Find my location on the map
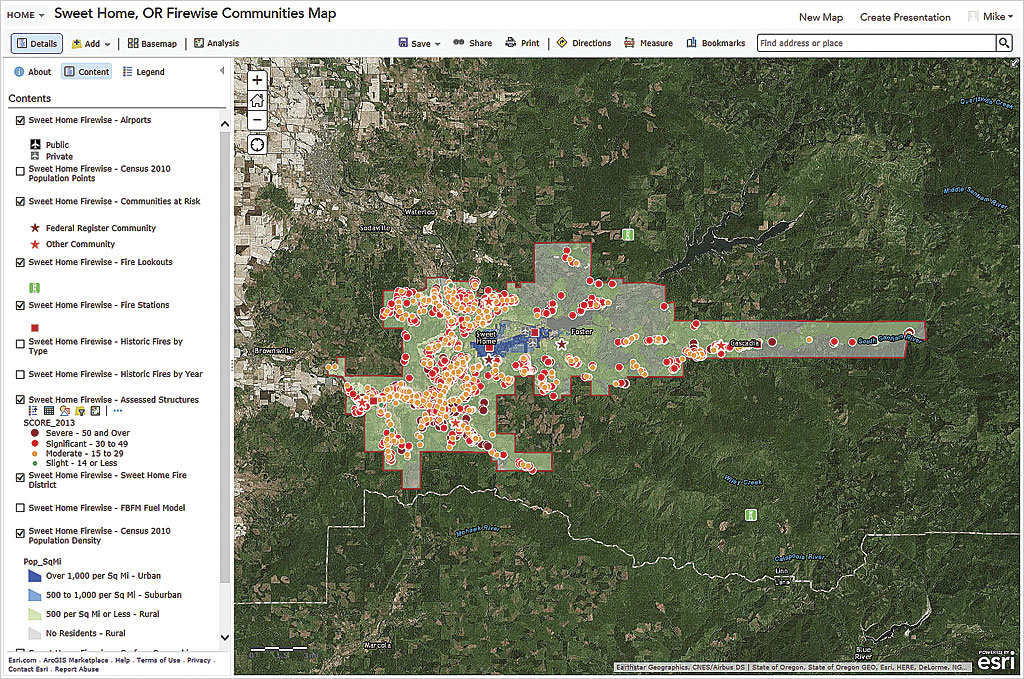 click(257, 144)
